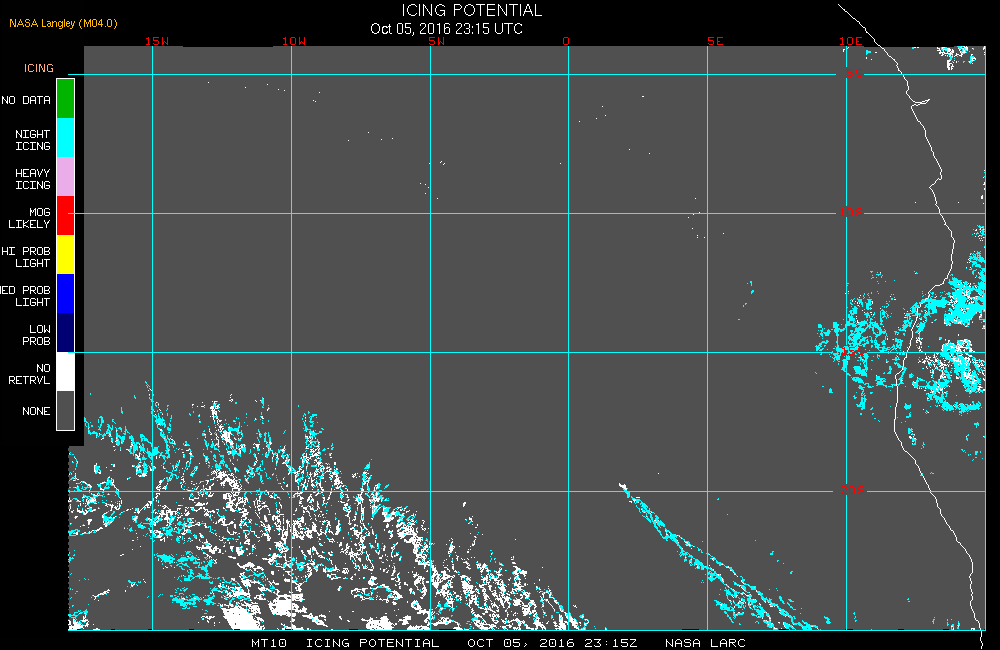The height and width of the screenshot is (650, 1000).
Task: Click the dark navy LOW PROB swatch
Action: click(x=66, y=332)
